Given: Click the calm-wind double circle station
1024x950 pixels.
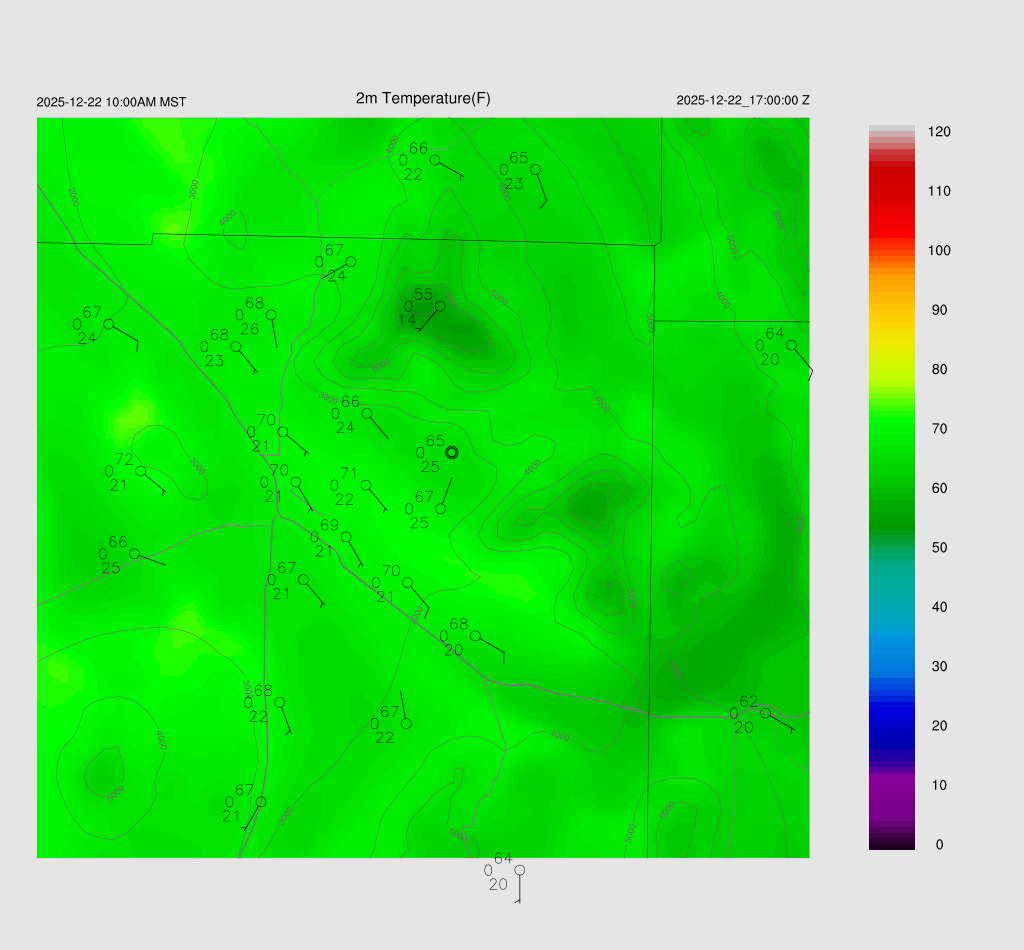Looking at the screenshot, I should (x=451, y=453).
